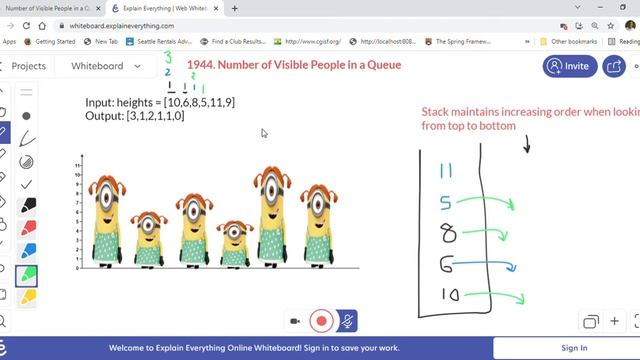Viewport: 640px width, 360px height.
Task: Select the blue marker color
Action: pyautogui.click(x=27, y=251)
